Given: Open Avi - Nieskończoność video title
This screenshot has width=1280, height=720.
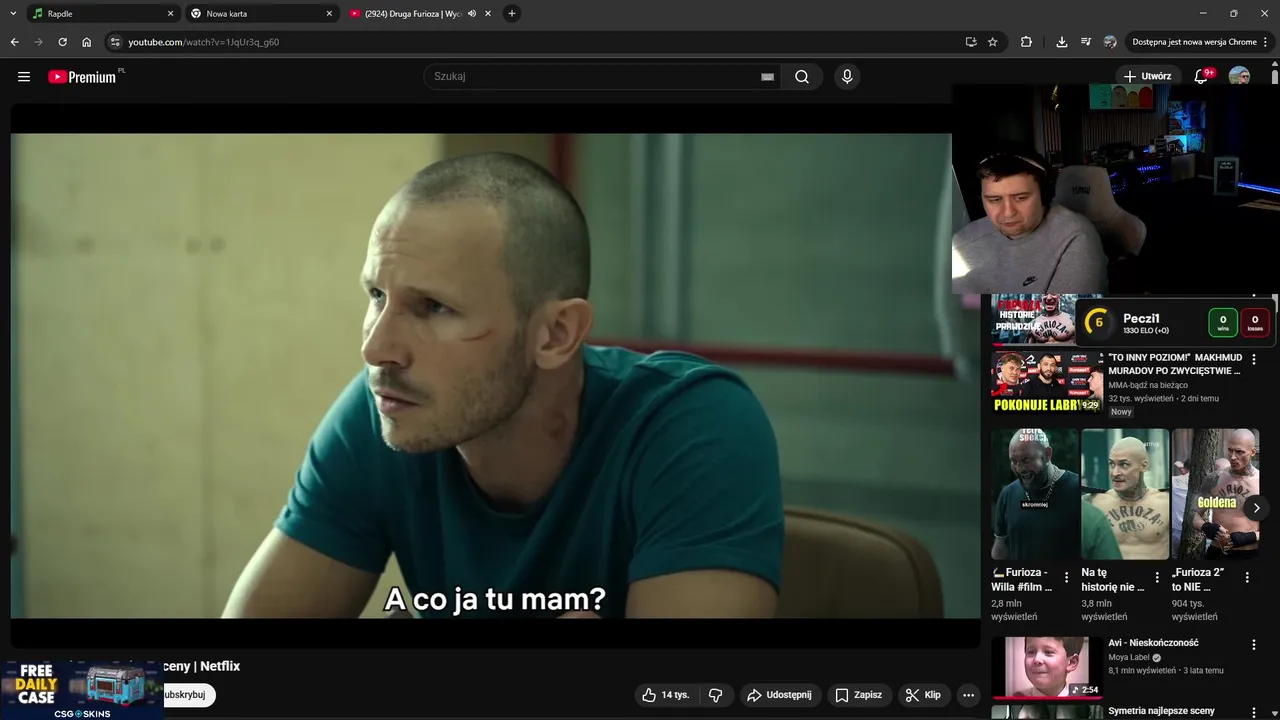Looking at the screenshot, I should click(1153, 643).
